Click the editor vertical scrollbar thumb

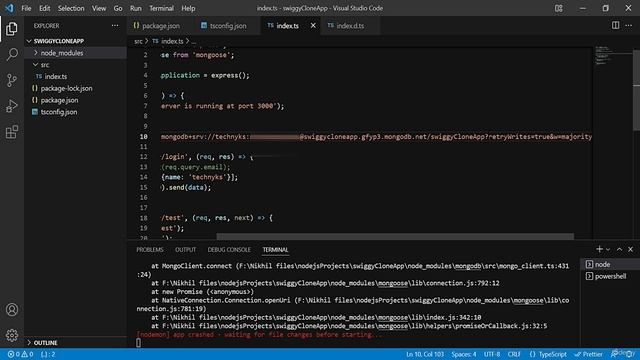636,90
